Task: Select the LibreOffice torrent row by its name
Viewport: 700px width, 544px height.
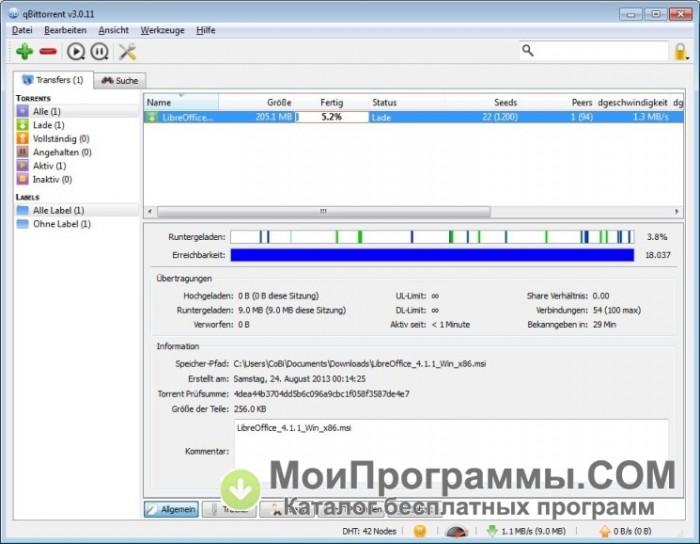Action: pyautogui.click(x=187, y=117)
